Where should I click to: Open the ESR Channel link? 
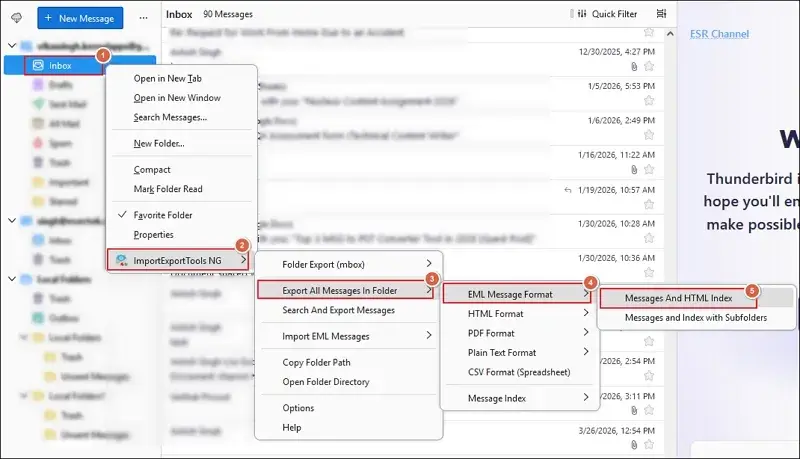(719, 34)
